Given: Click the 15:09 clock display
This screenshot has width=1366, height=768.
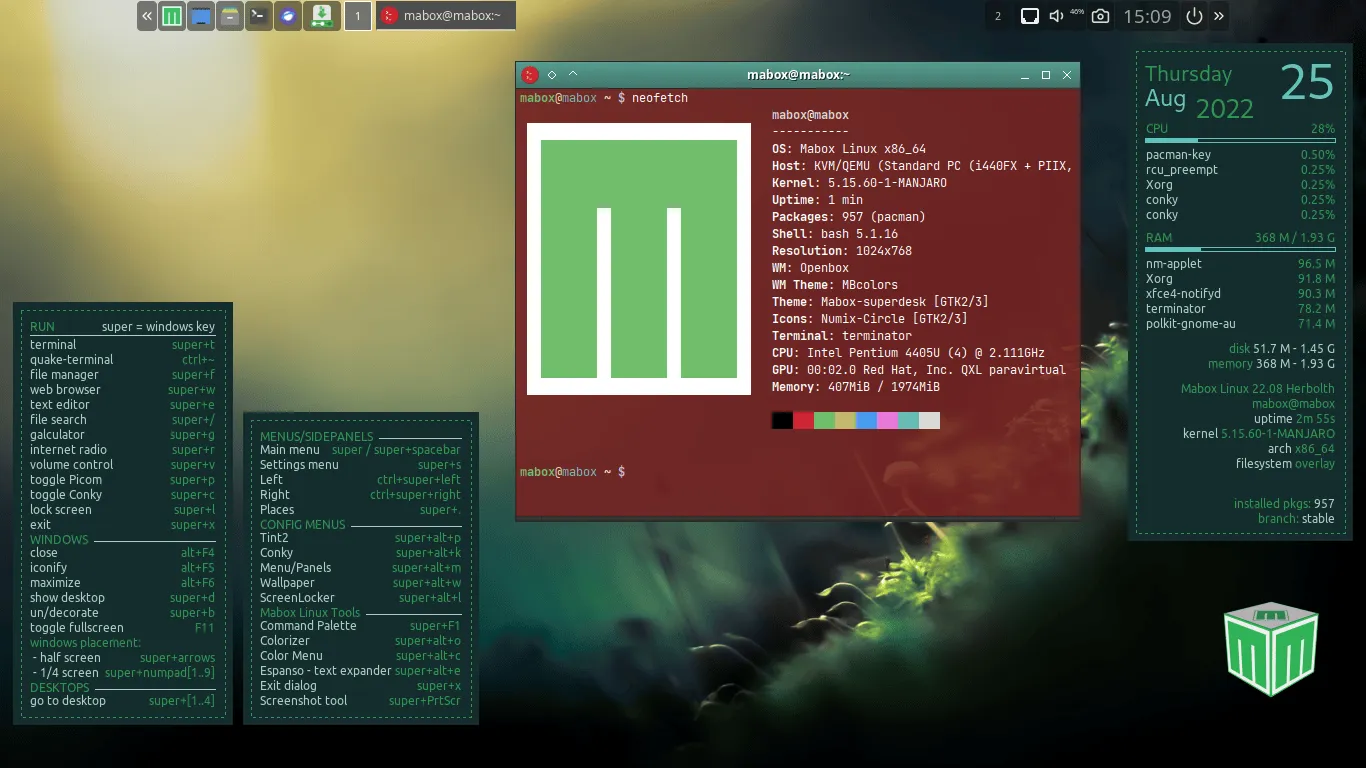Looking at the screenshot, I should click(1147, 16).
